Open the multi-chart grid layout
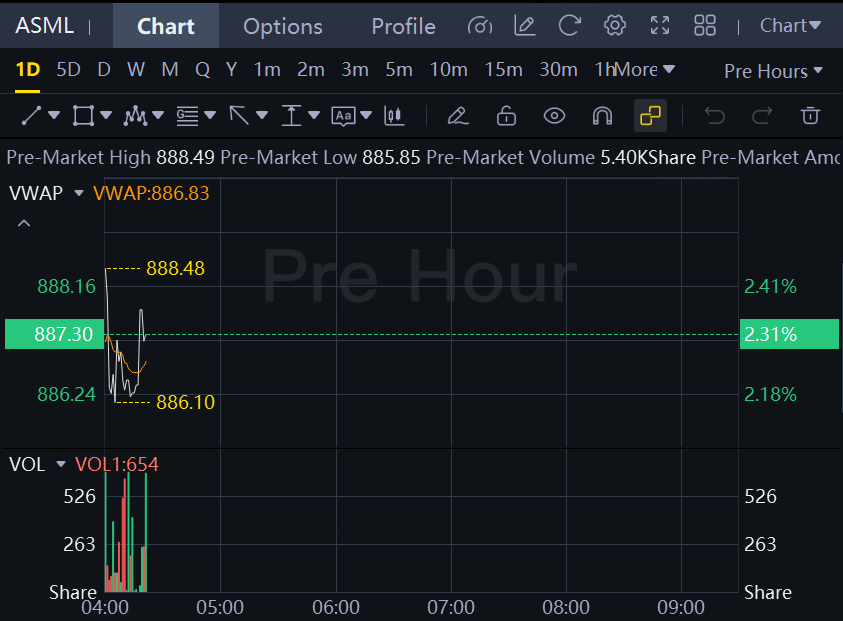Viewport: 843px width, 621px height. tap(704, 25)
